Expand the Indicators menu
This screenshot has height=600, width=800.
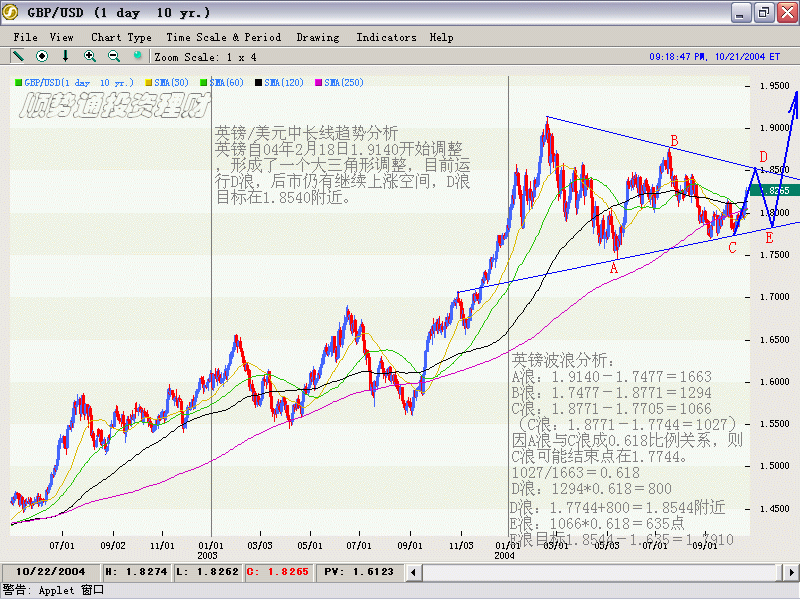386,37
